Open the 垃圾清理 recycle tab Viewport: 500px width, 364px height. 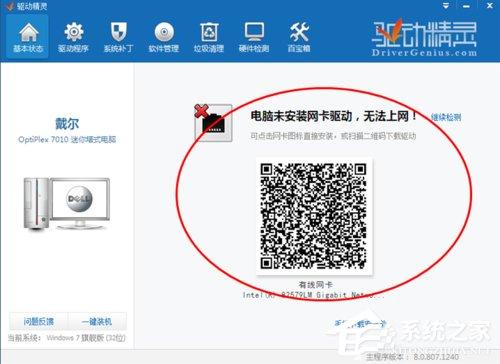click(x=209, y=37)
